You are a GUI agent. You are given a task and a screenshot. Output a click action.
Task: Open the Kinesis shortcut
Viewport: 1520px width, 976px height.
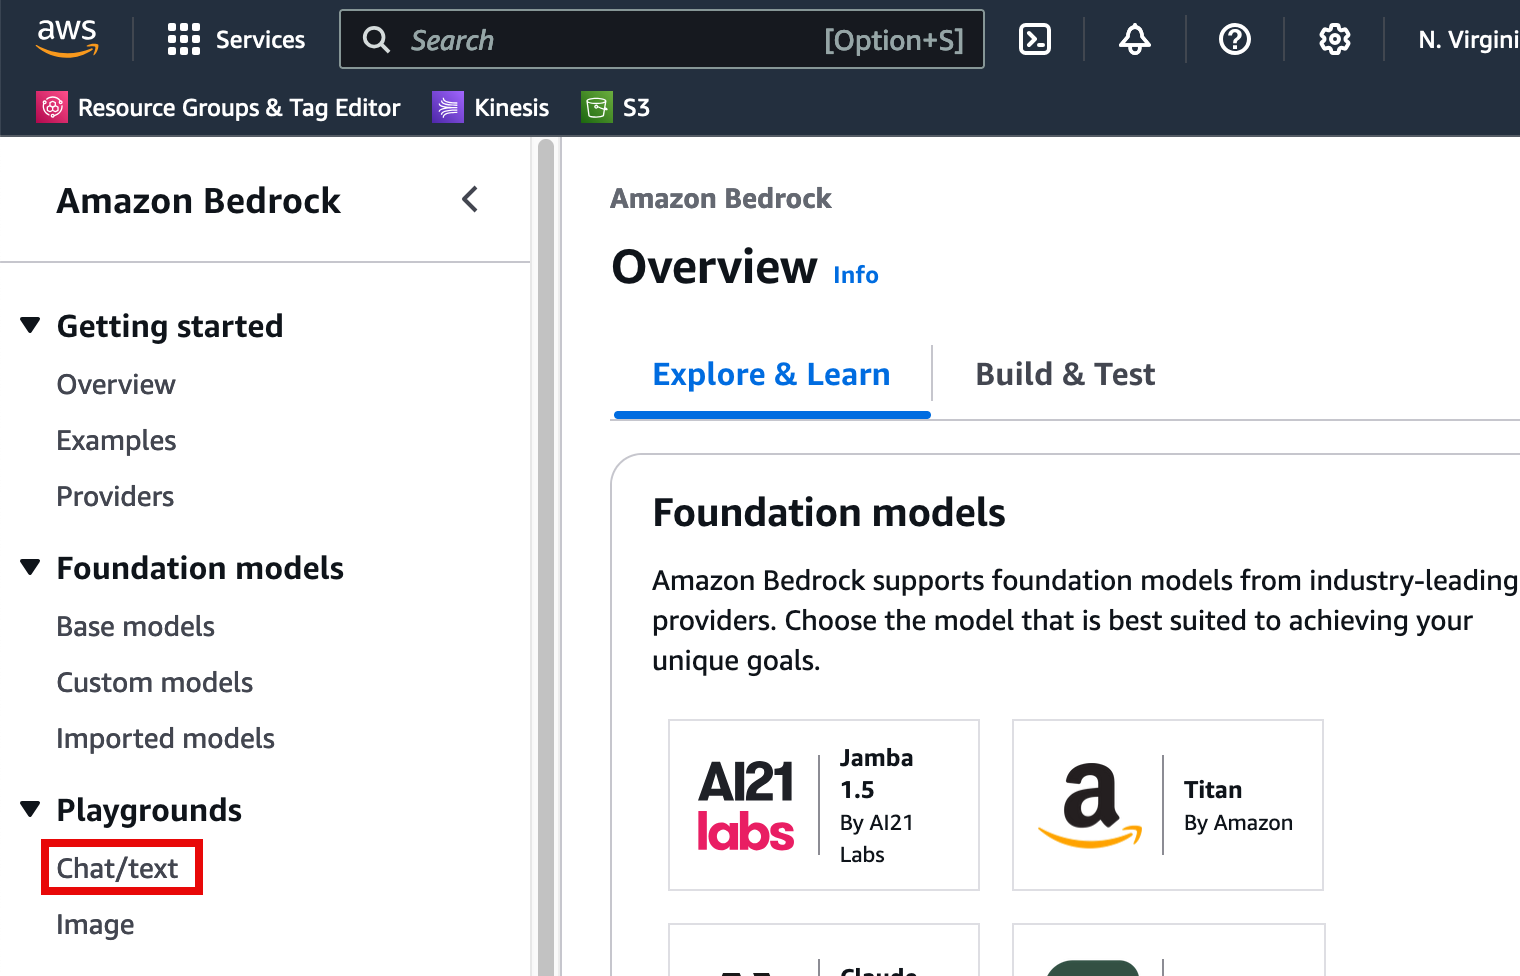pos(491,108)
